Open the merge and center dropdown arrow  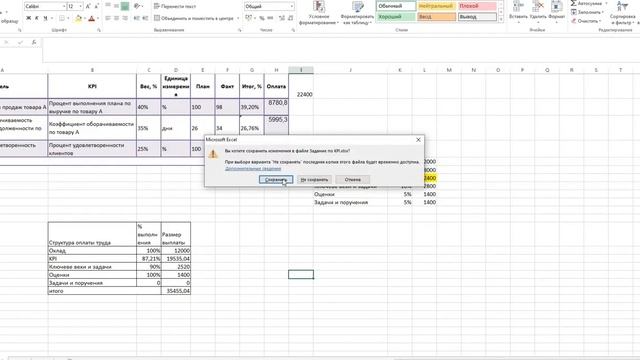click(238, 18)
